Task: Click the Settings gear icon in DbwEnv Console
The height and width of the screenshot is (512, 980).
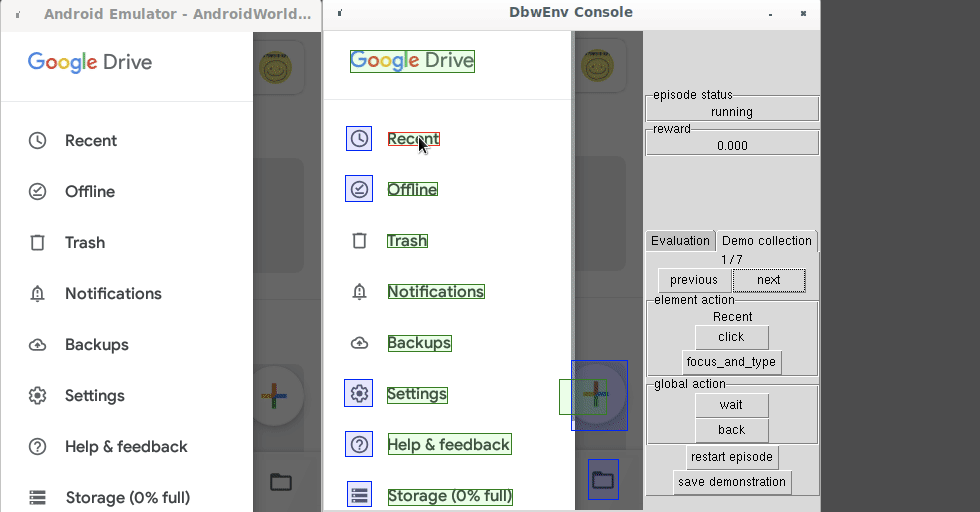Action: [359, 393]
